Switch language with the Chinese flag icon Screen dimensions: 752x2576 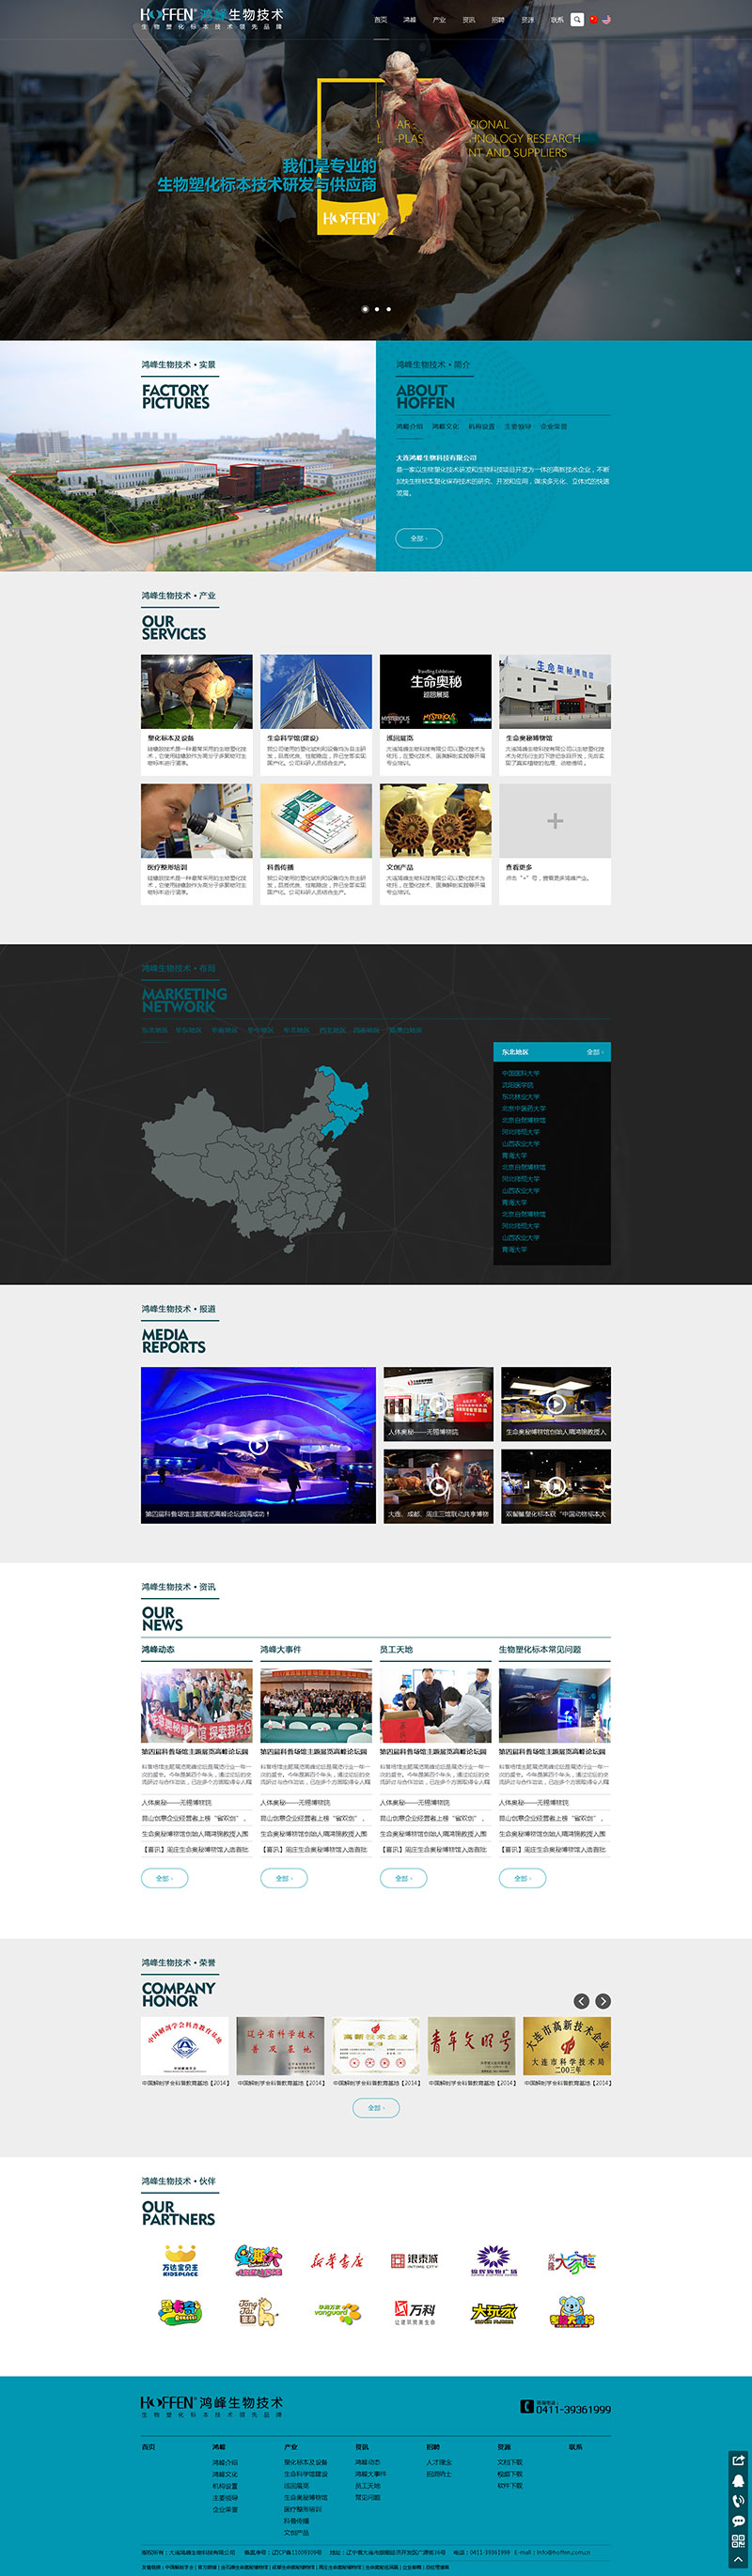(x=593, y=19)
